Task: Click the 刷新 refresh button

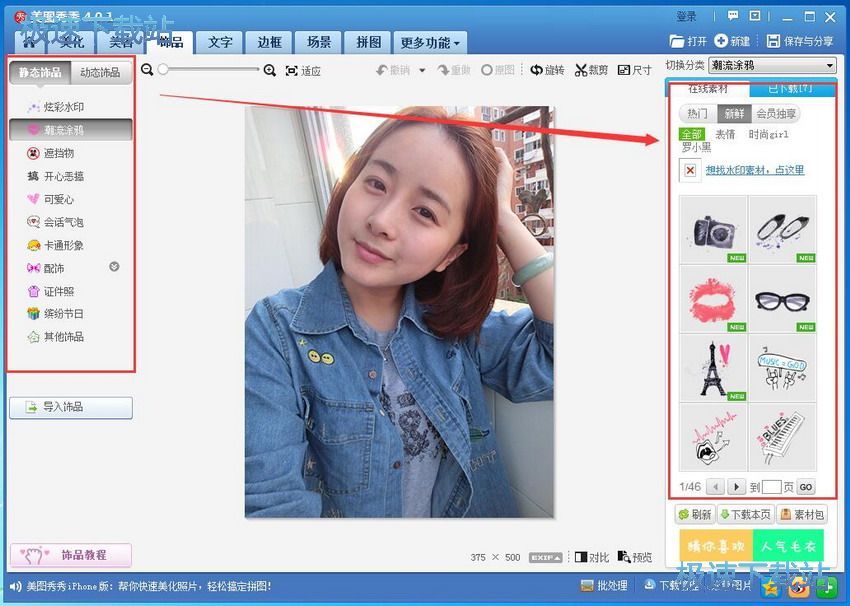Action: [x=694, y=514]
